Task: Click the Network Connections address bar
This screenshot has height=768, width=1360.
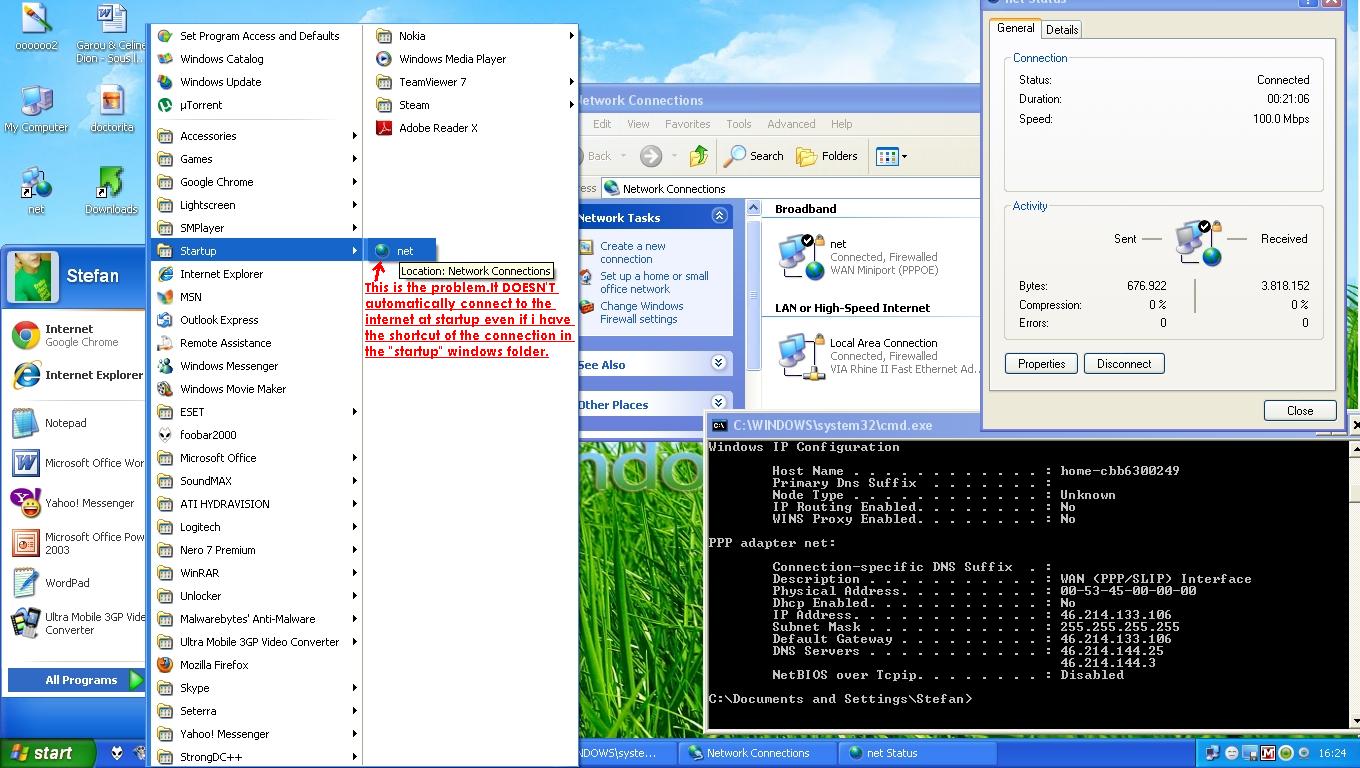Action: [x=790, y=188]
